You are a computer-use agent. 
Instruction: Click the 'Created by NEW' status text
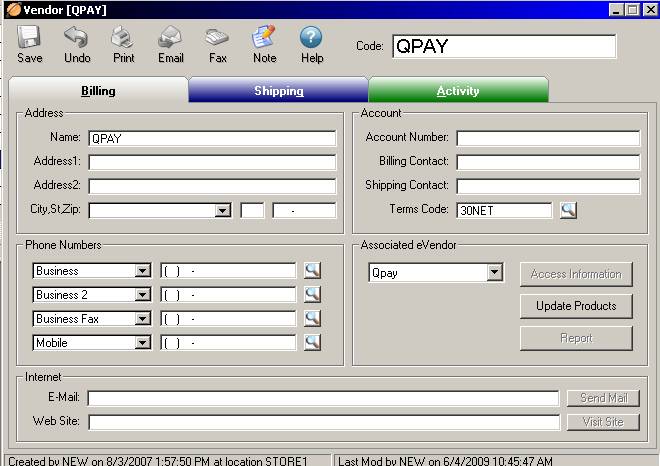(x=158, y=461)
